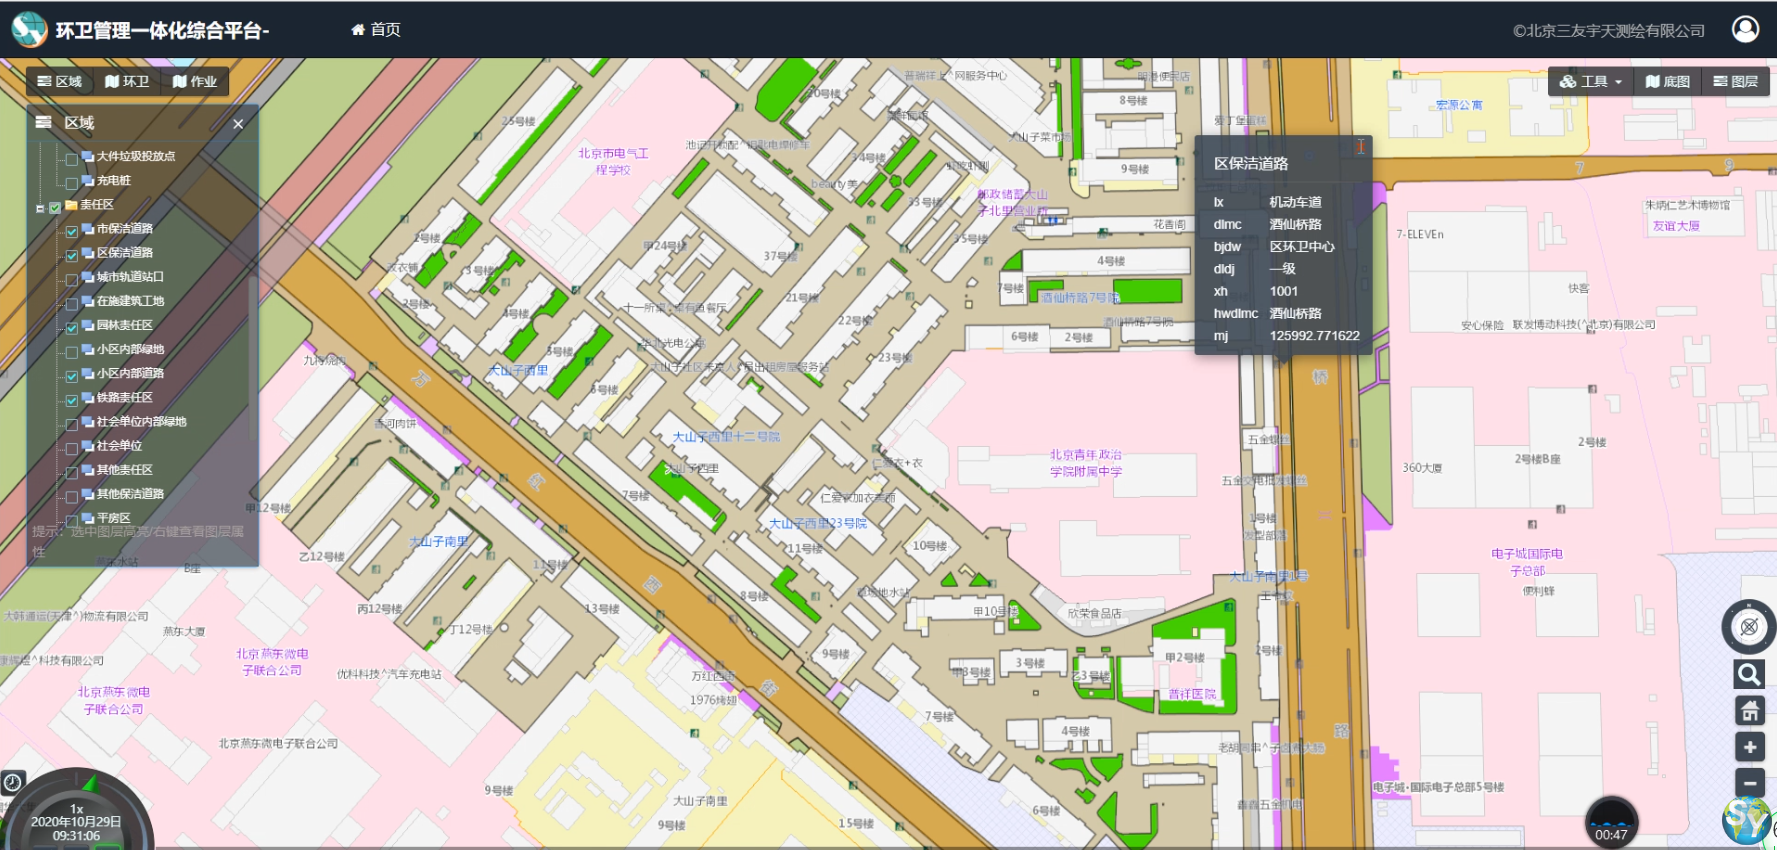Uncheck the 园林责任区 layer
Image resolution: width=1777 pixels, height=850 pixels.
coord(72,328)
